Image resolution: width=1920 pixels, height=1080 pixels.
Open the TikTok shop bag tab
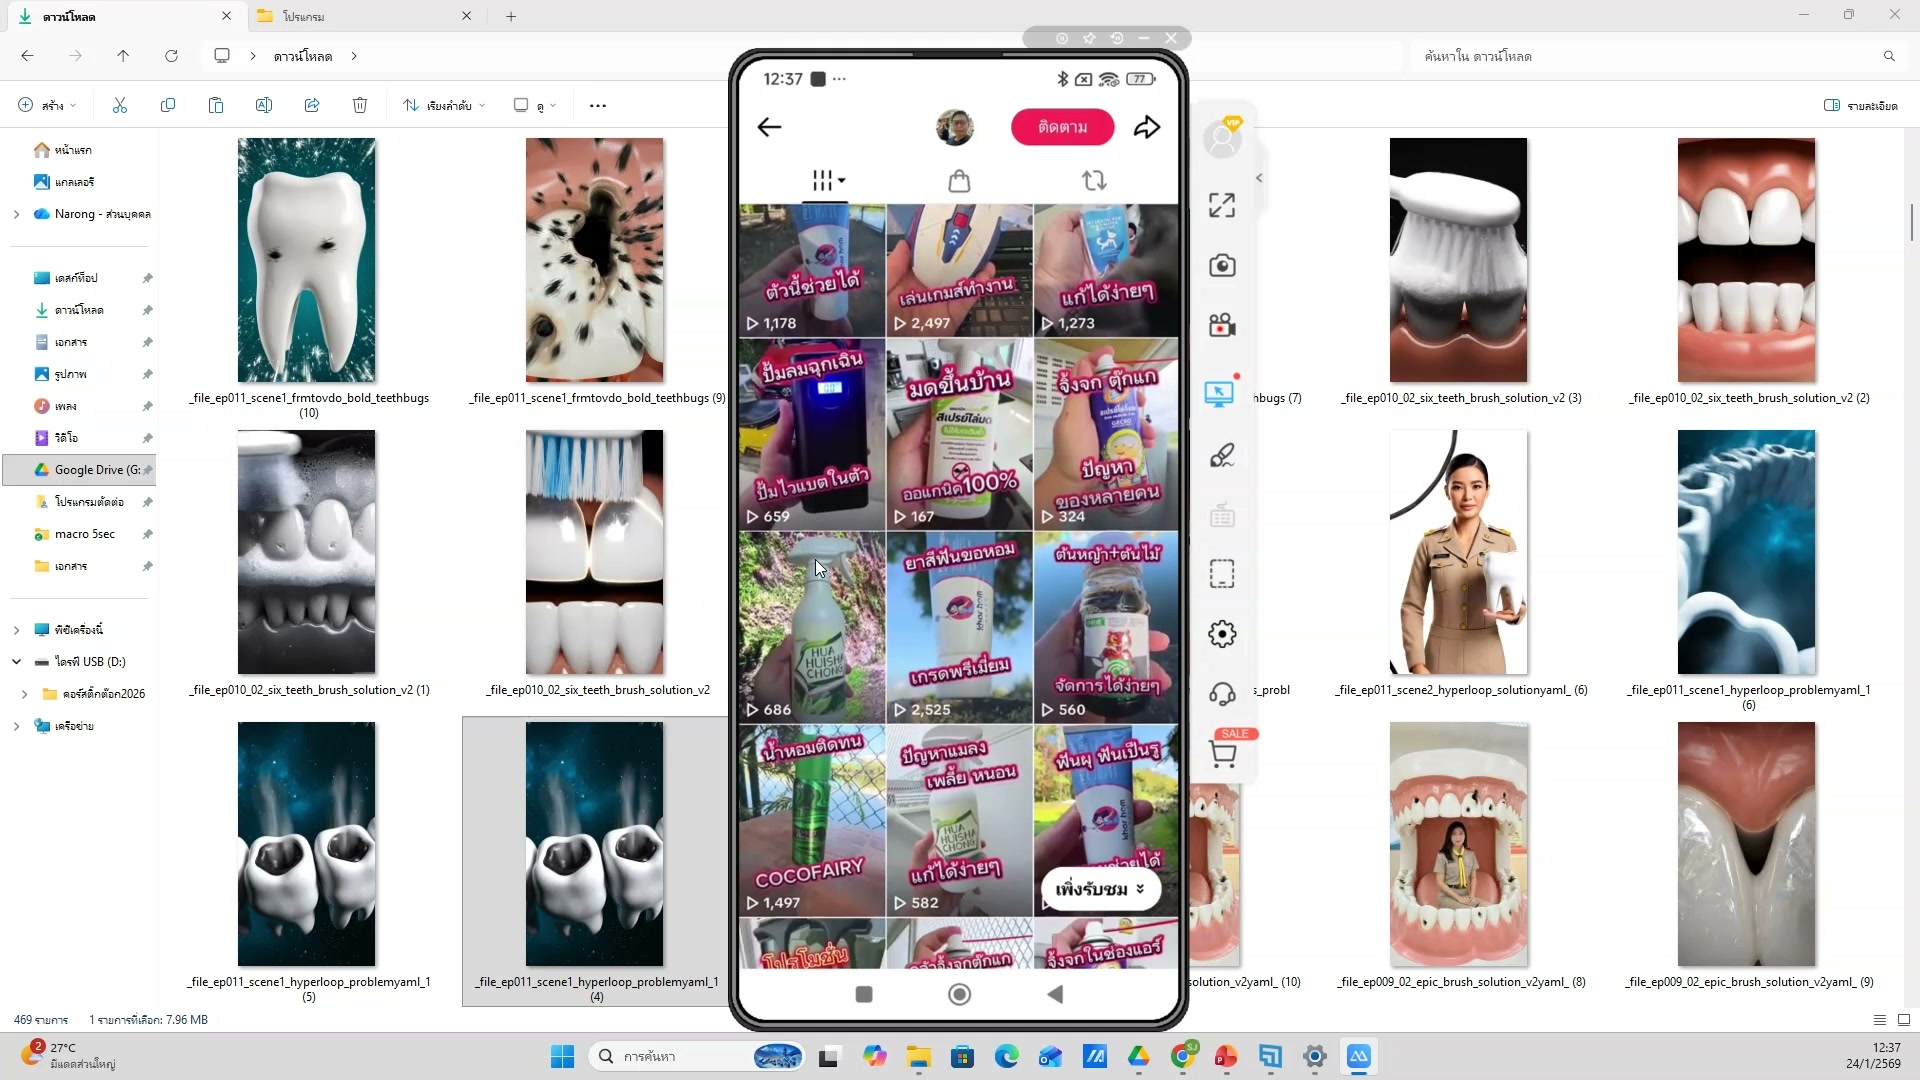[x=959, y=181]
